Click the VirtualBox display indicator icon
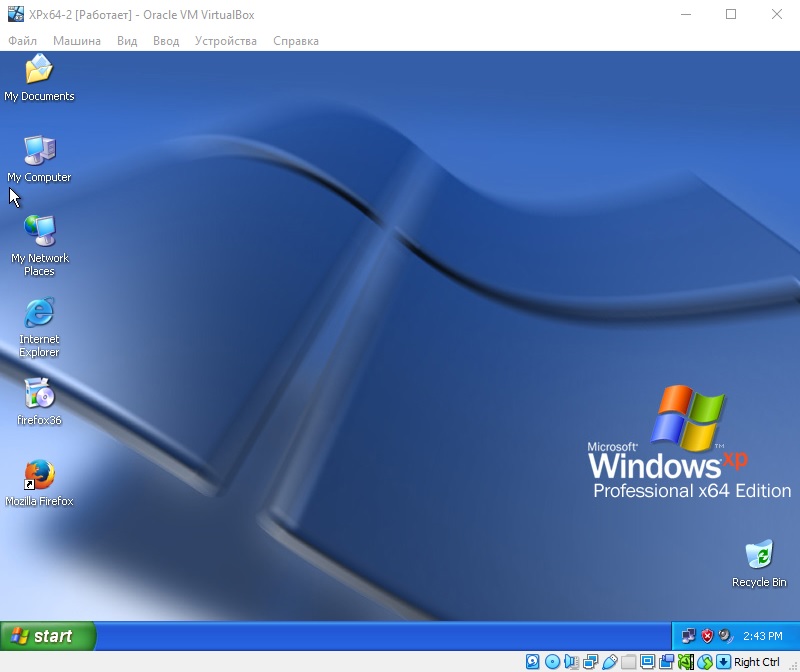 (x=647, y=662)
